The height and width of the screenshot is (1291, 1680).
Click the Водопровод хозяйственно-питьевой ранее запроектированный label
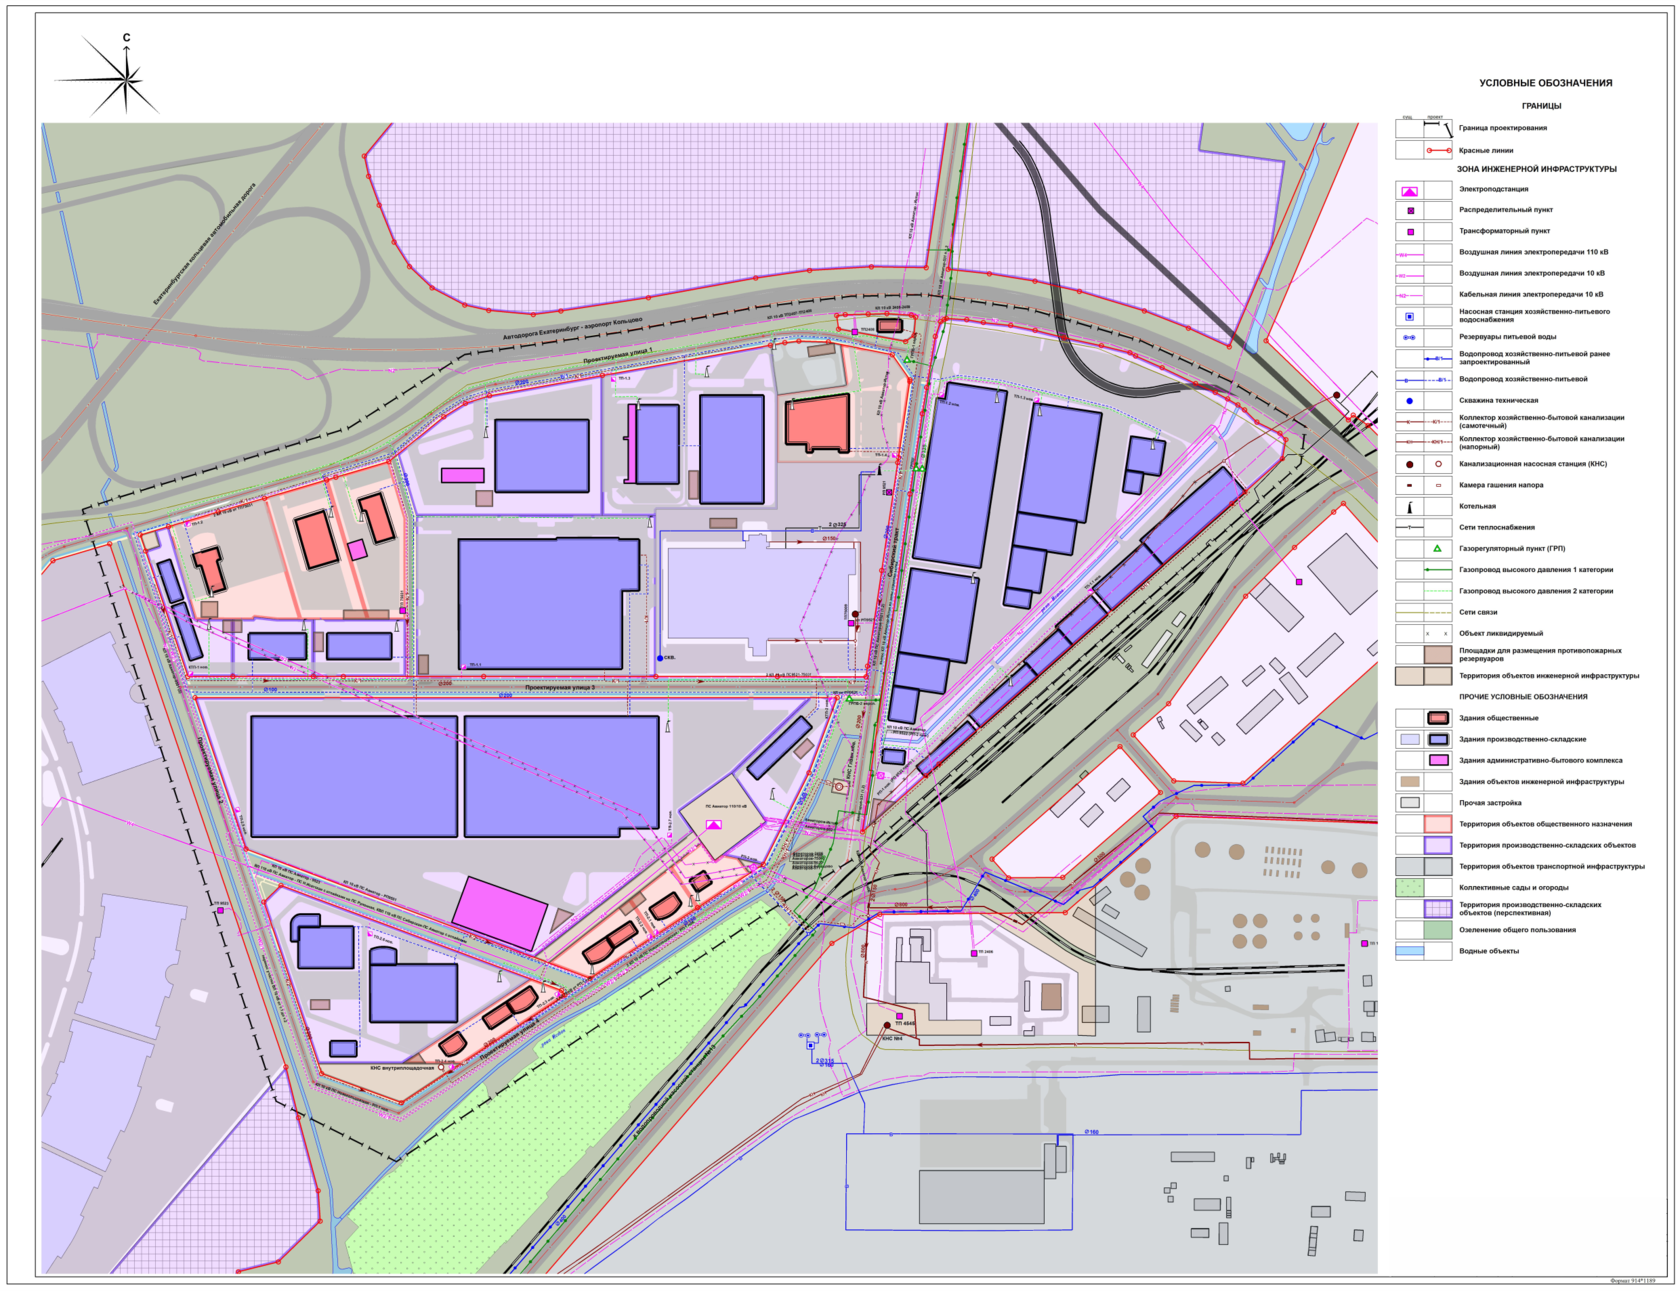coord(1534,358)
